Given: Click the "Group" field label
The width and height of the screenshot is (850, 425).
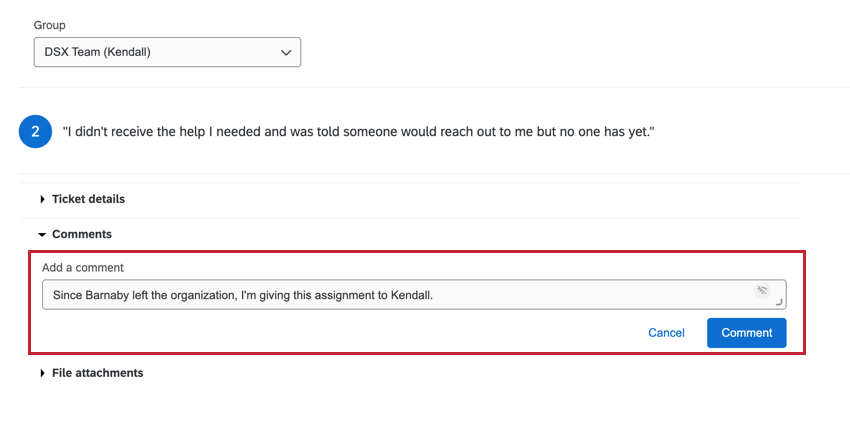Looking at the screenshot, I should pyautogui.click(x=50, y=25).
